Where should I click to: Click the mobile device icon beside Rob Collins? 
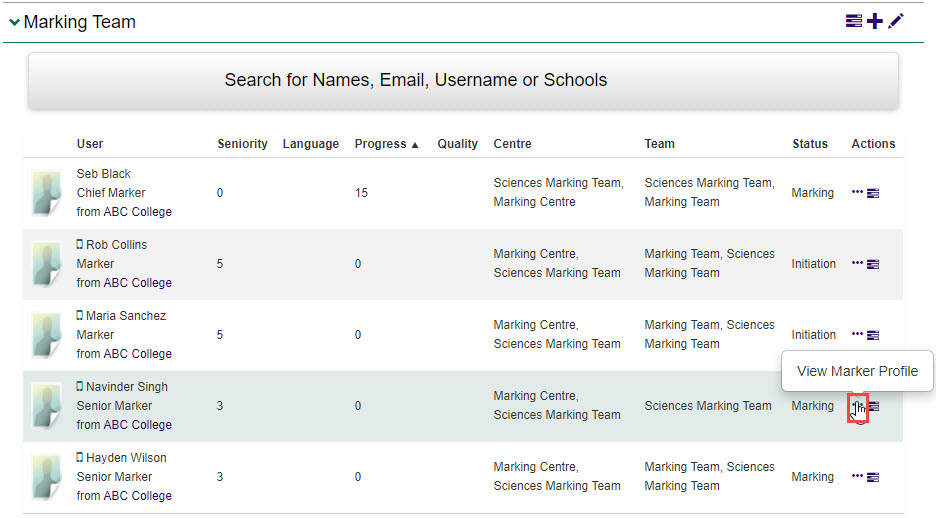[x=80, y=245]
